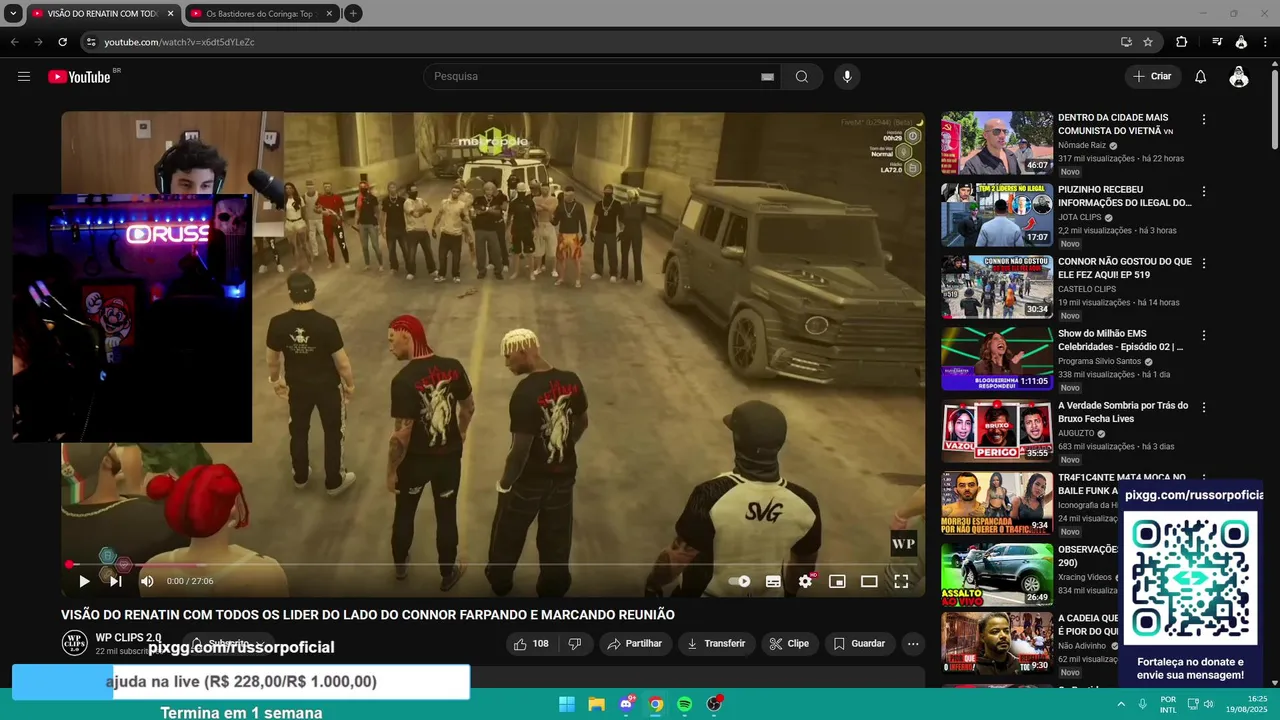Toggle autoplay switch in player
Image resolution: width=1280 pixels, height=720 pixels.
coord(740,581)
